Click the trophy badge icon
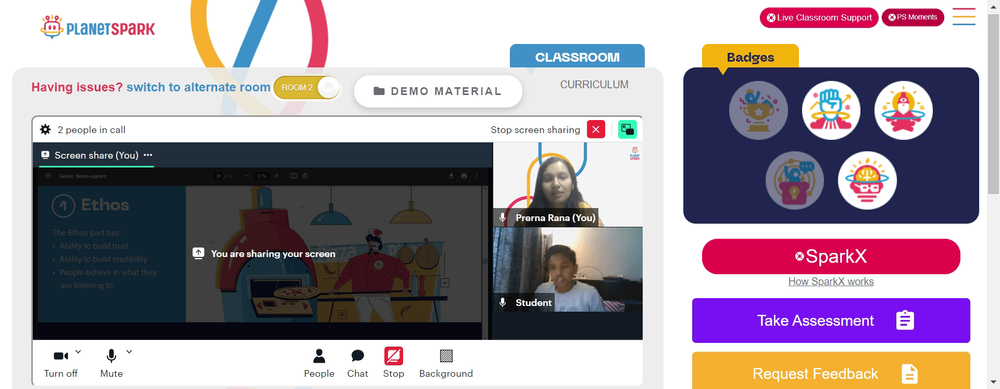 coord(758,110)
